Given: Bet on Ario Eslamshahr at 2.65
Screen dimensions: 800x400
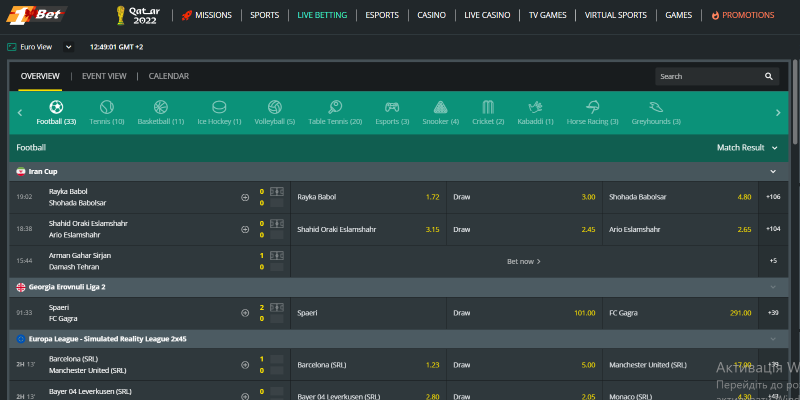Looking at the screenshot, I should tap(680, 230).
